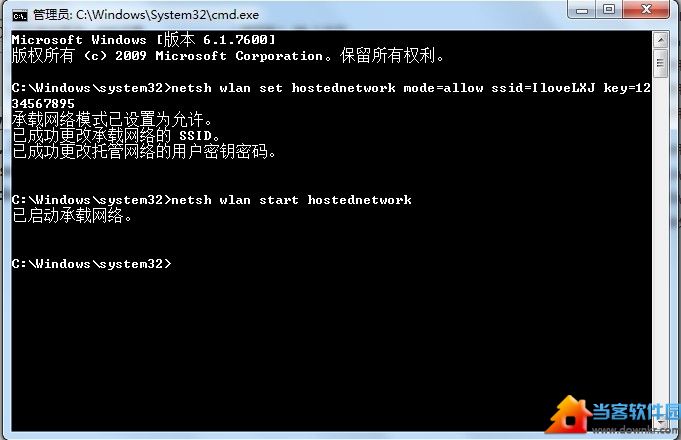Click the 2009 Microsoft Corporation copyright line
Viewport: 681px width, 440px height.
click(x=228, y=56)
